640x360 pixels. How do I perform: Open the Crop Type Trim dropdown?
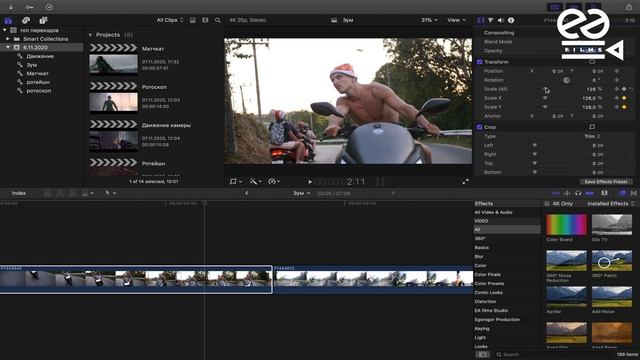(592, 136)
